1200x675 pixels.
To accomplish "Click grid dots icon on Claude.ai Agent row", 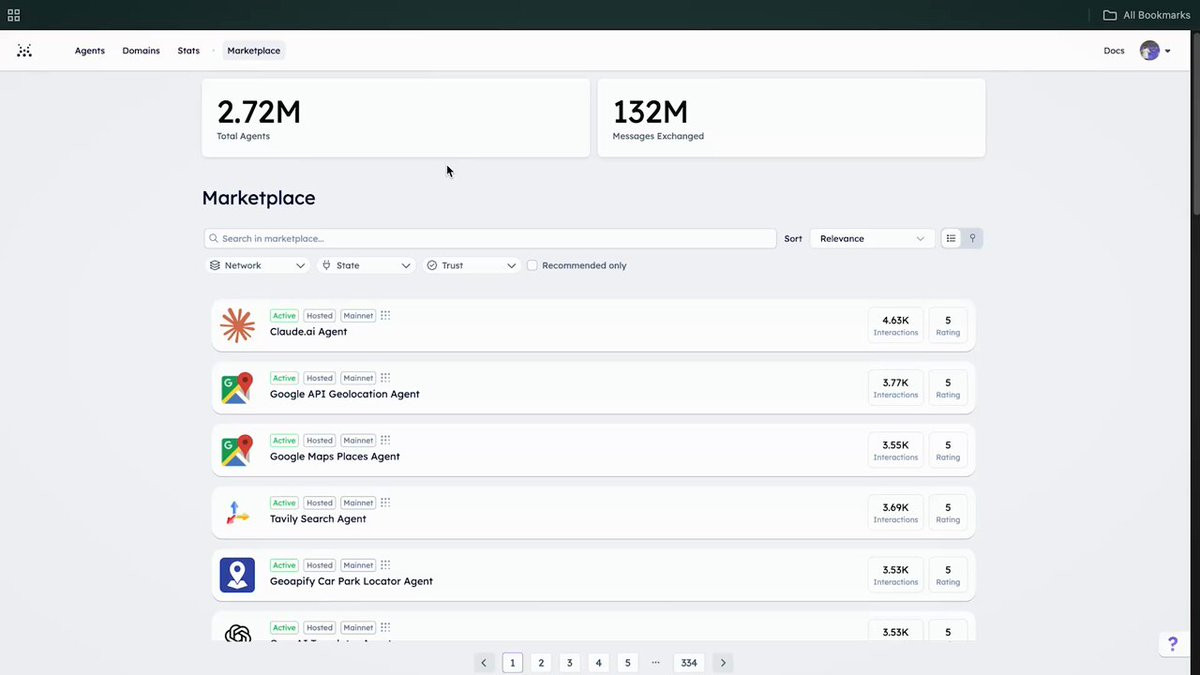I will point(385,315).
